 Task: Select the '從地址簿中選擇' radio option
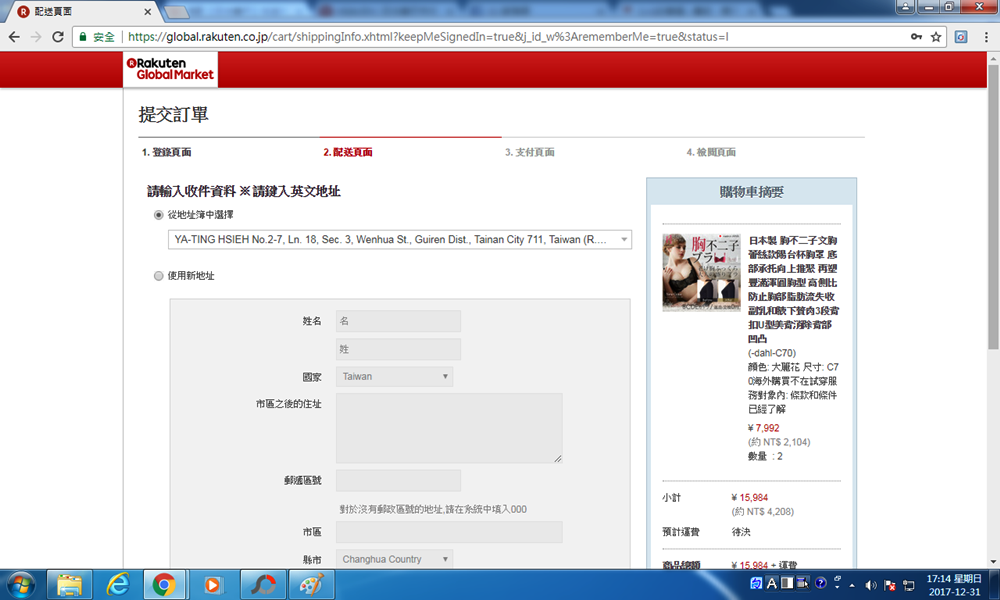coord(158,215)
